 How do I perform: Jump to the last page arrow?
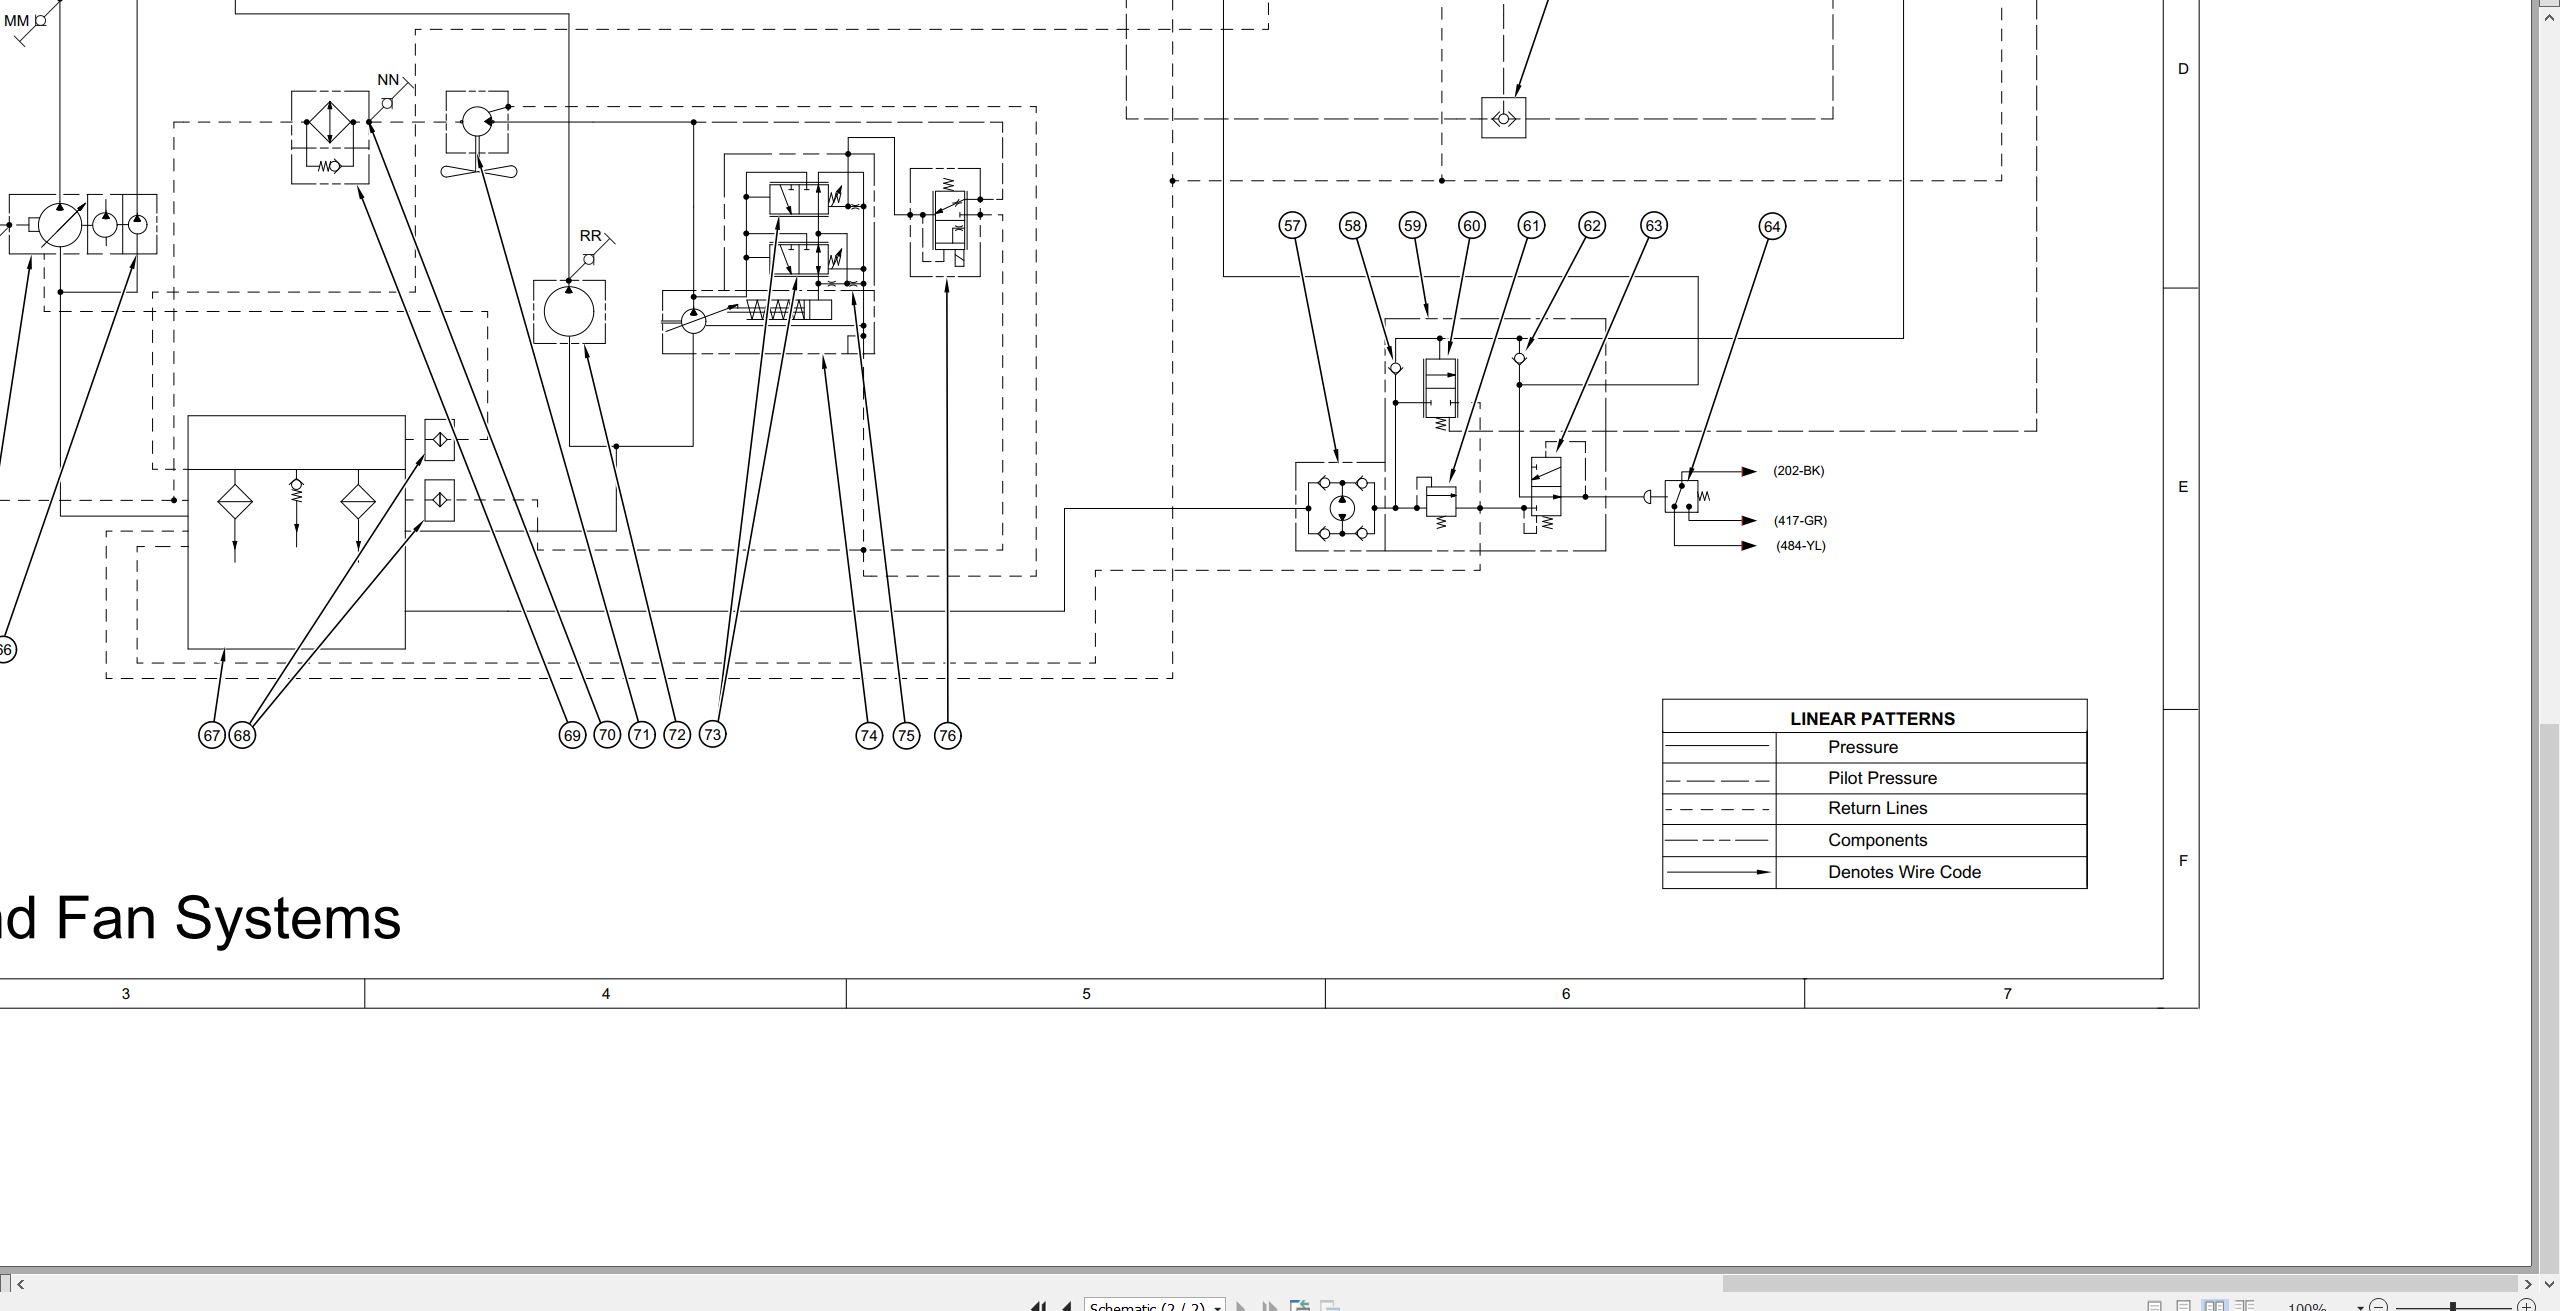coord(1270,1306)
